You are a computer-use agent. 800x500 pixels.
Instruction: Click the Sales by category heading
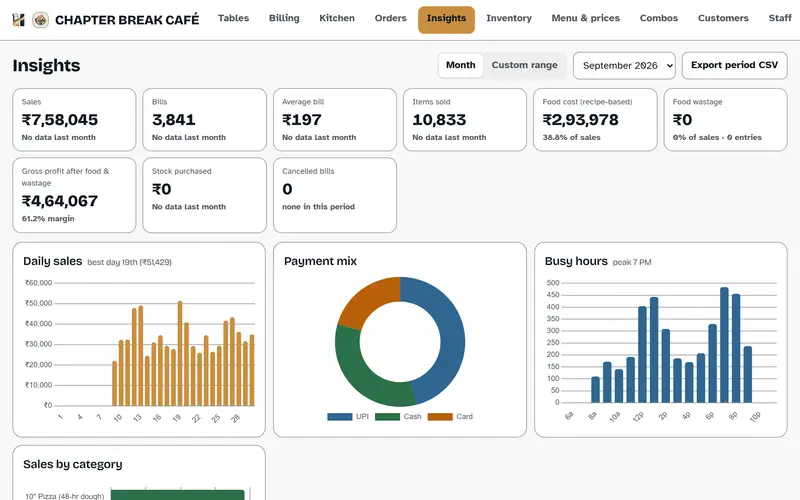coord(73,464)
